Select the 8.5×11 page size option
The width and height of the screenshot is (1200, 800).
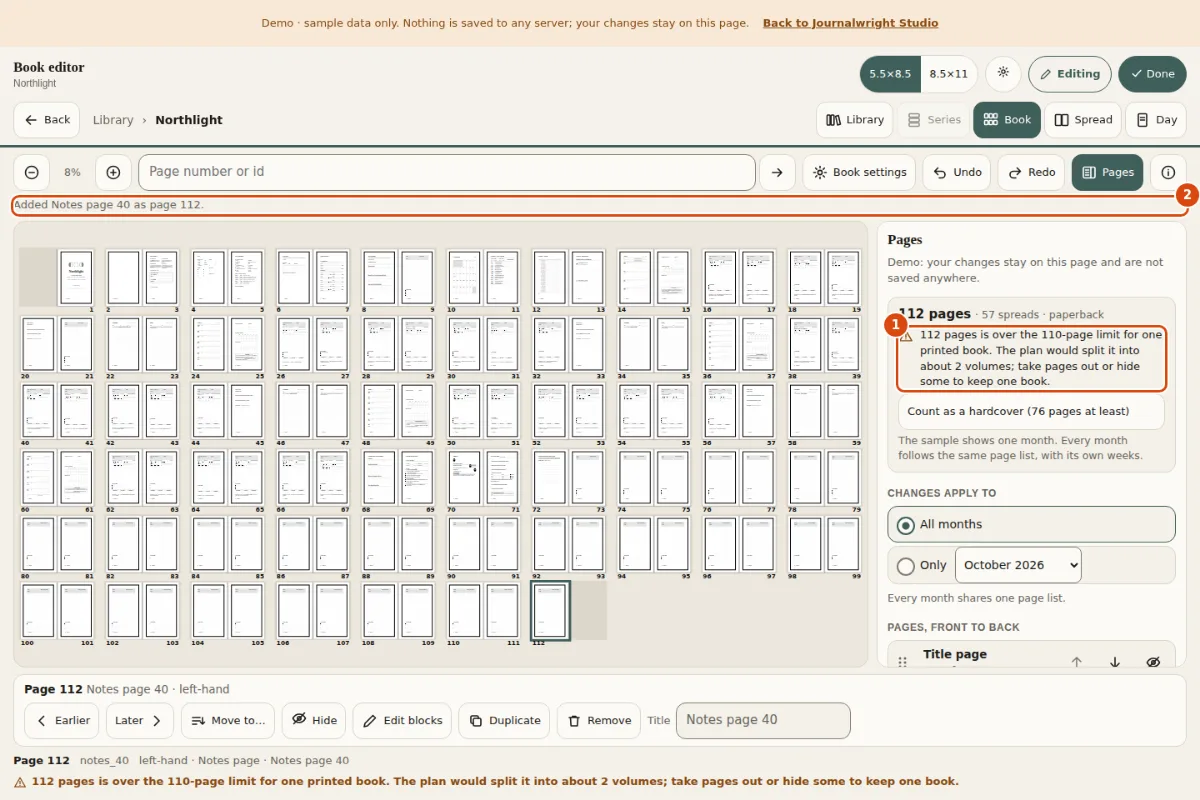(x=948, y=74)
